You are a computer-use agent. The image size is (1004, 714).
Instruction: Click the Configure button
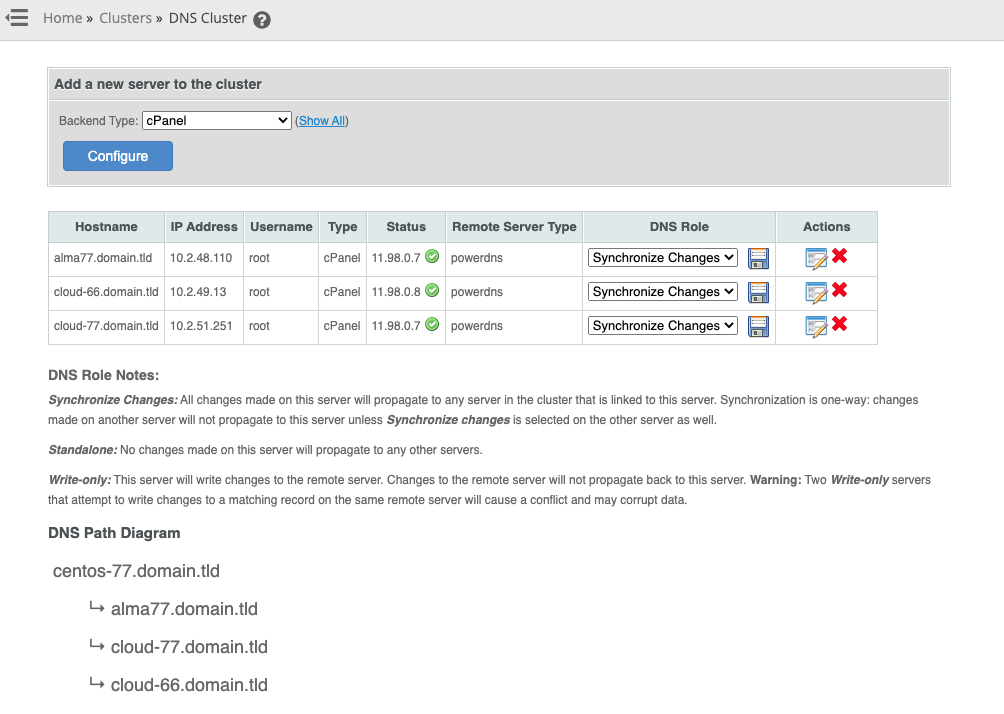(x=118, y=156)
